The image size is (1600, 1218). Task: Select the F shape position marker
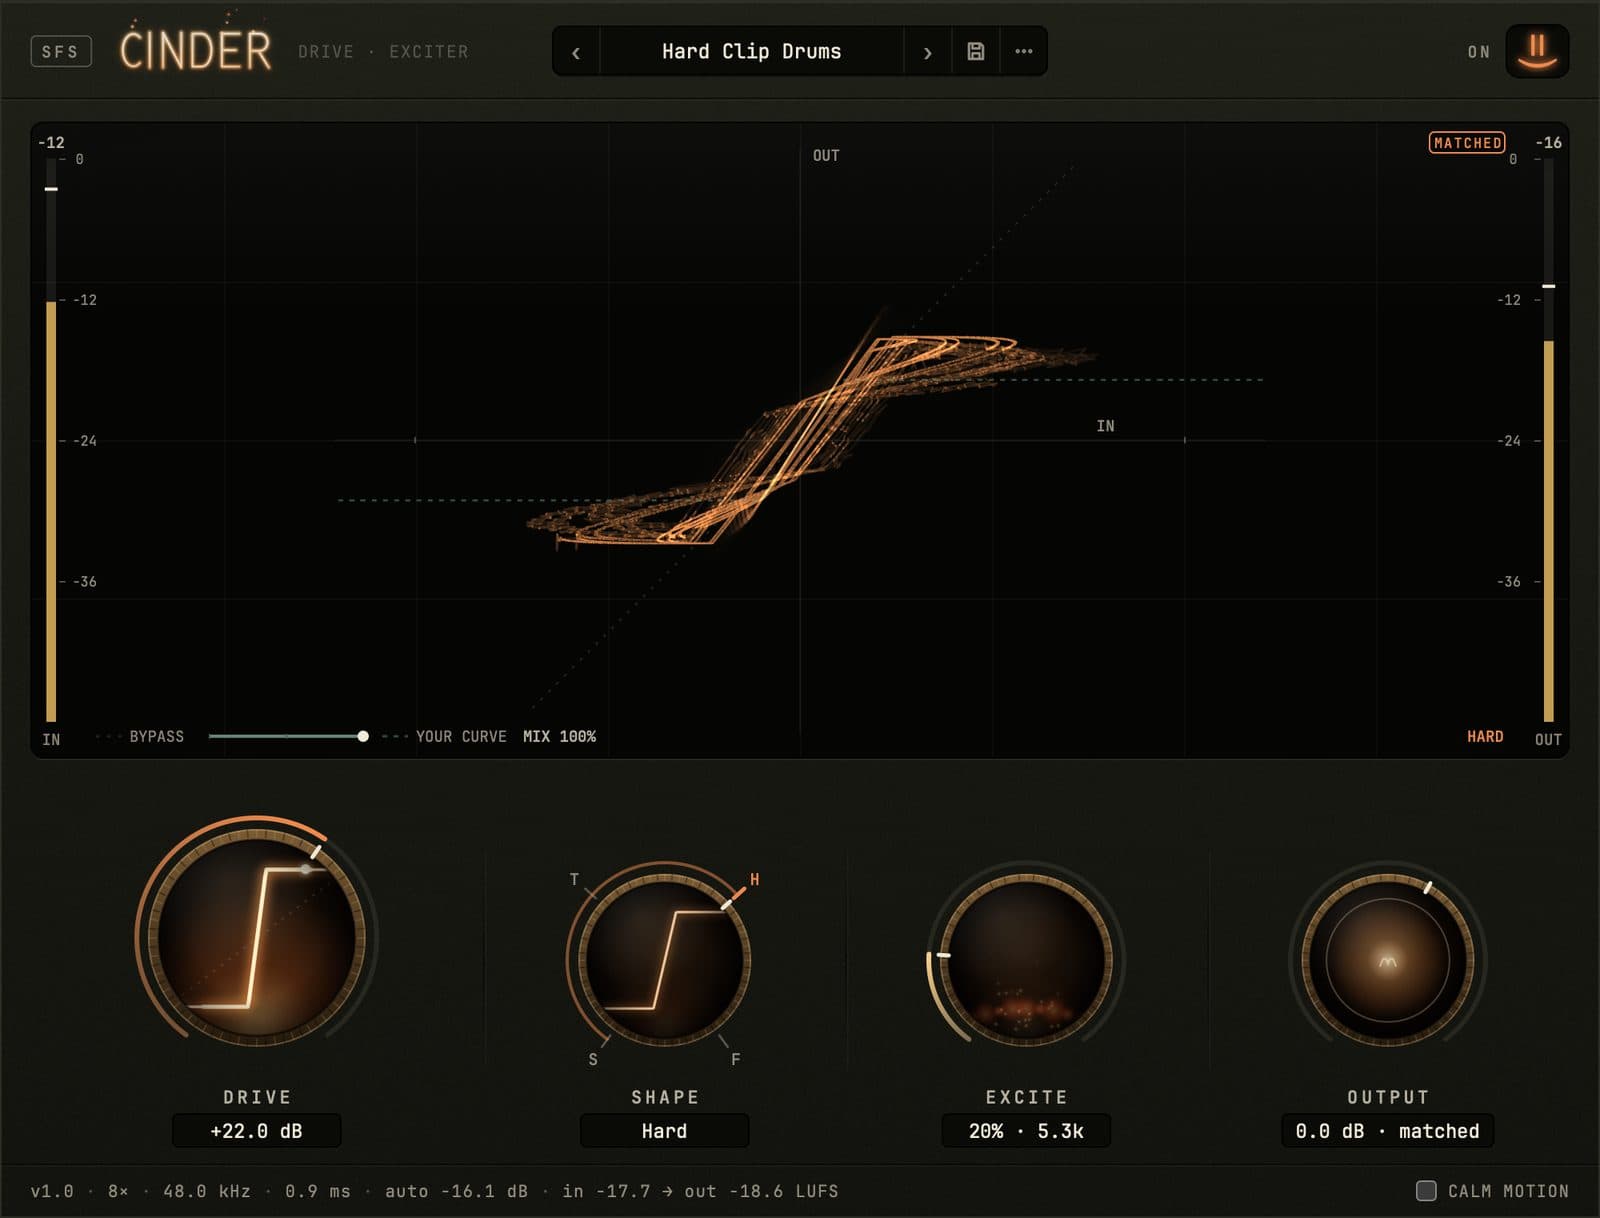pyautogui.click(x=735, y=1060)
